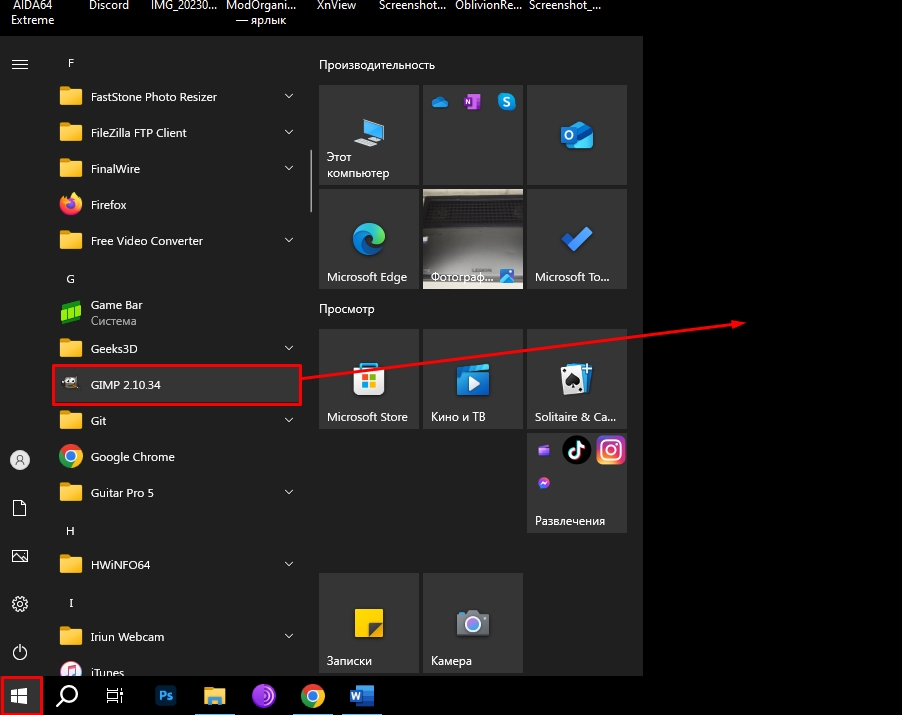Click the app list scrollbar thumb
The image size is (902, 715).
(311, 181)
